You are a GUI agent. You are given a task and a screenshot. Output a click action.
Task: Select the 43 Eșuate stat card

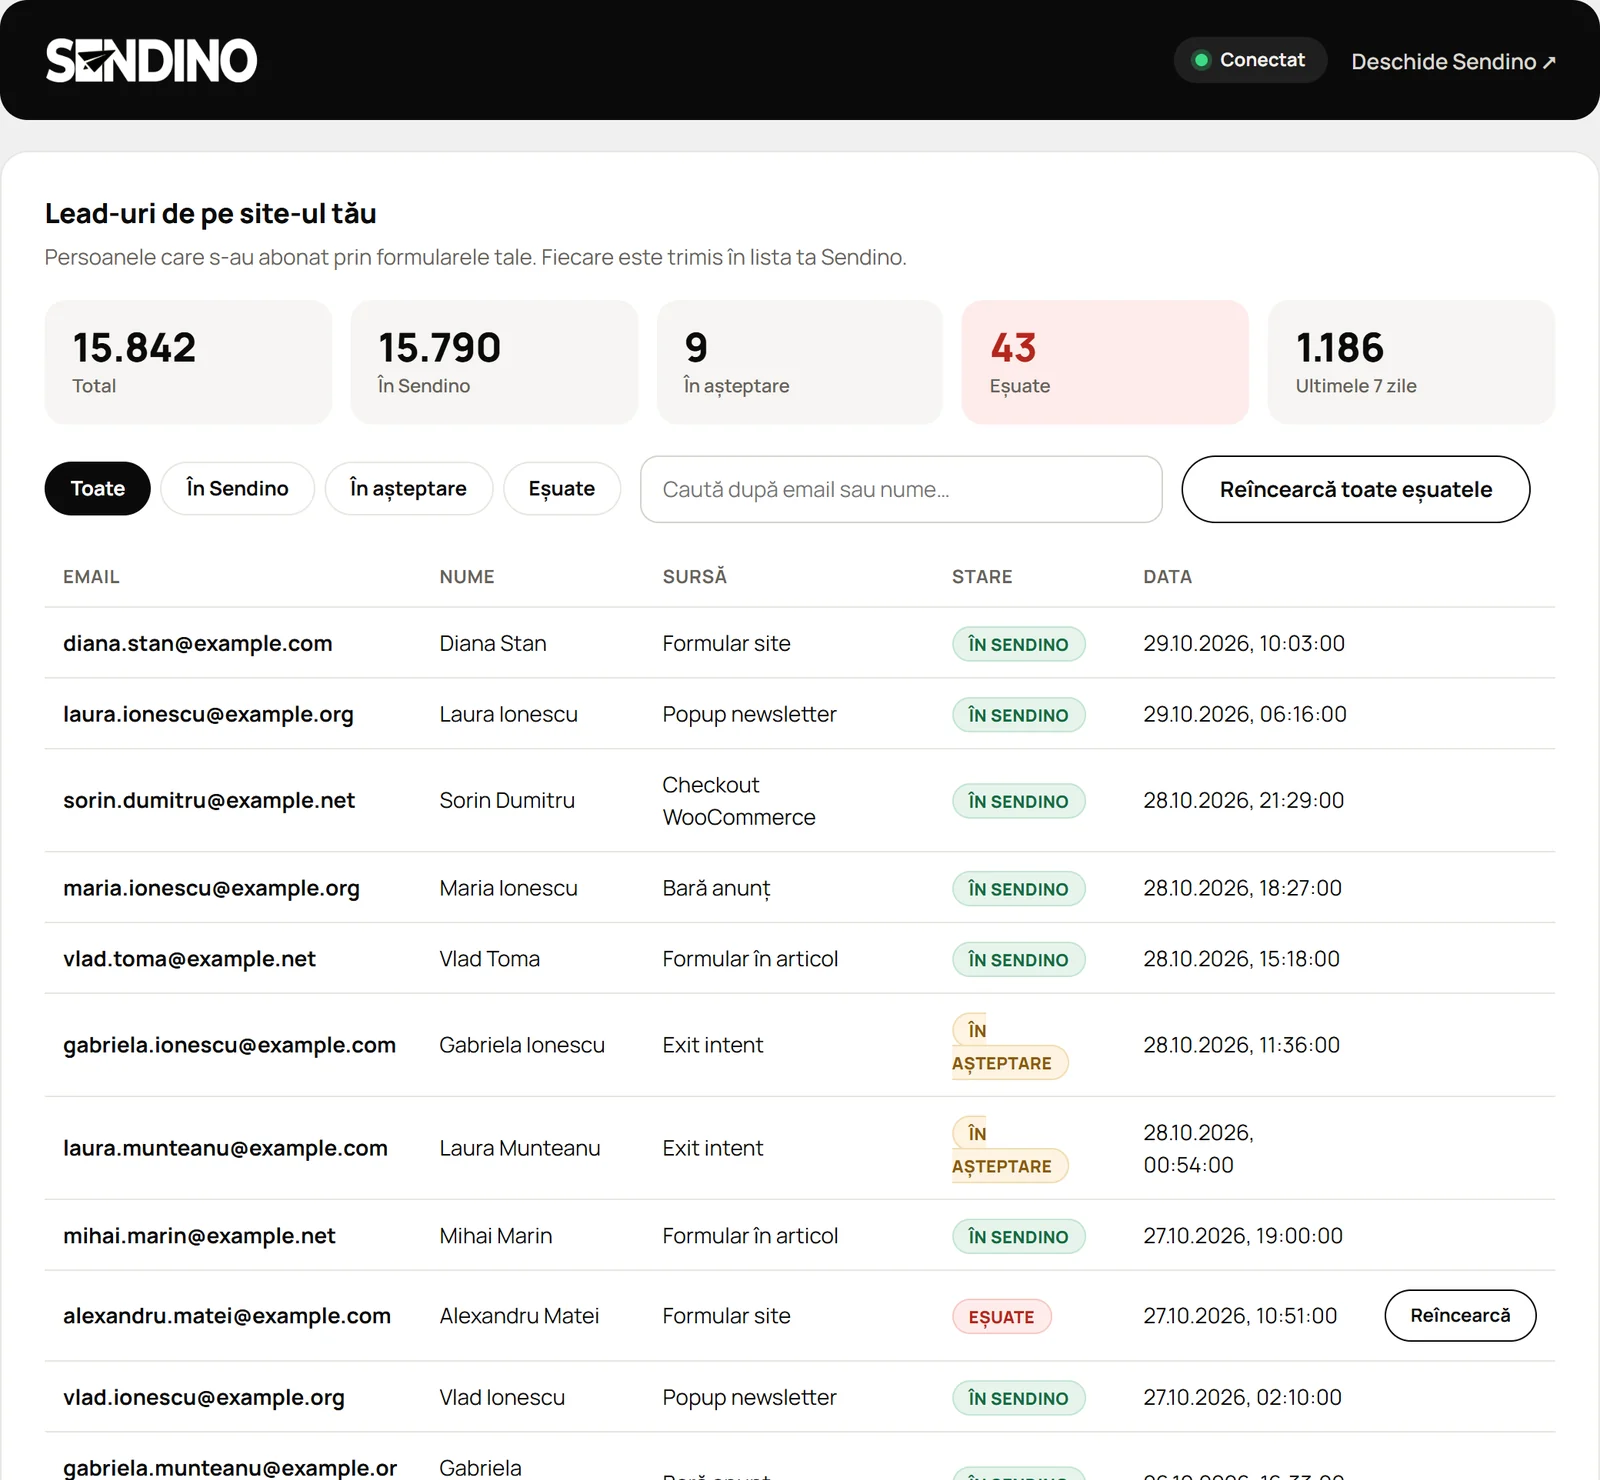(1105, 362)
